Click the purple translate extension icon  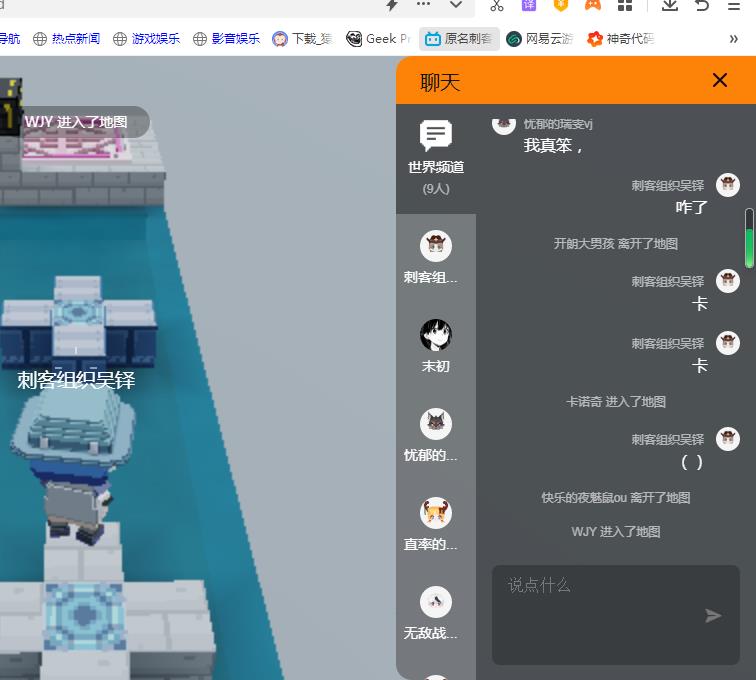pyautogui.click(x=529, y=5)
